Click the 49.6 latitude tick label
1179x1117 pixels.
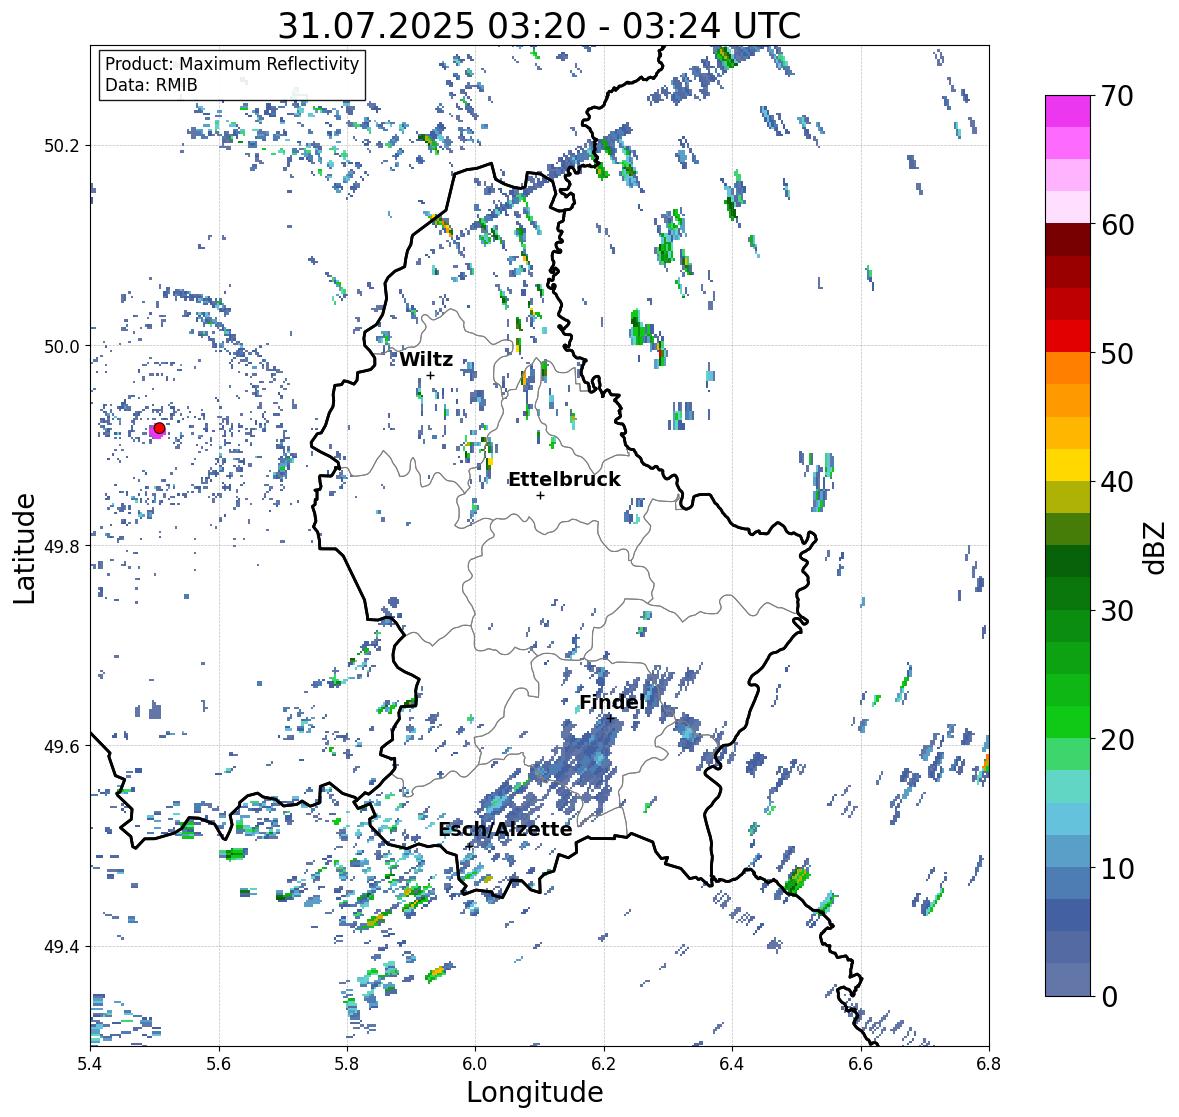[x=62, y=746]
